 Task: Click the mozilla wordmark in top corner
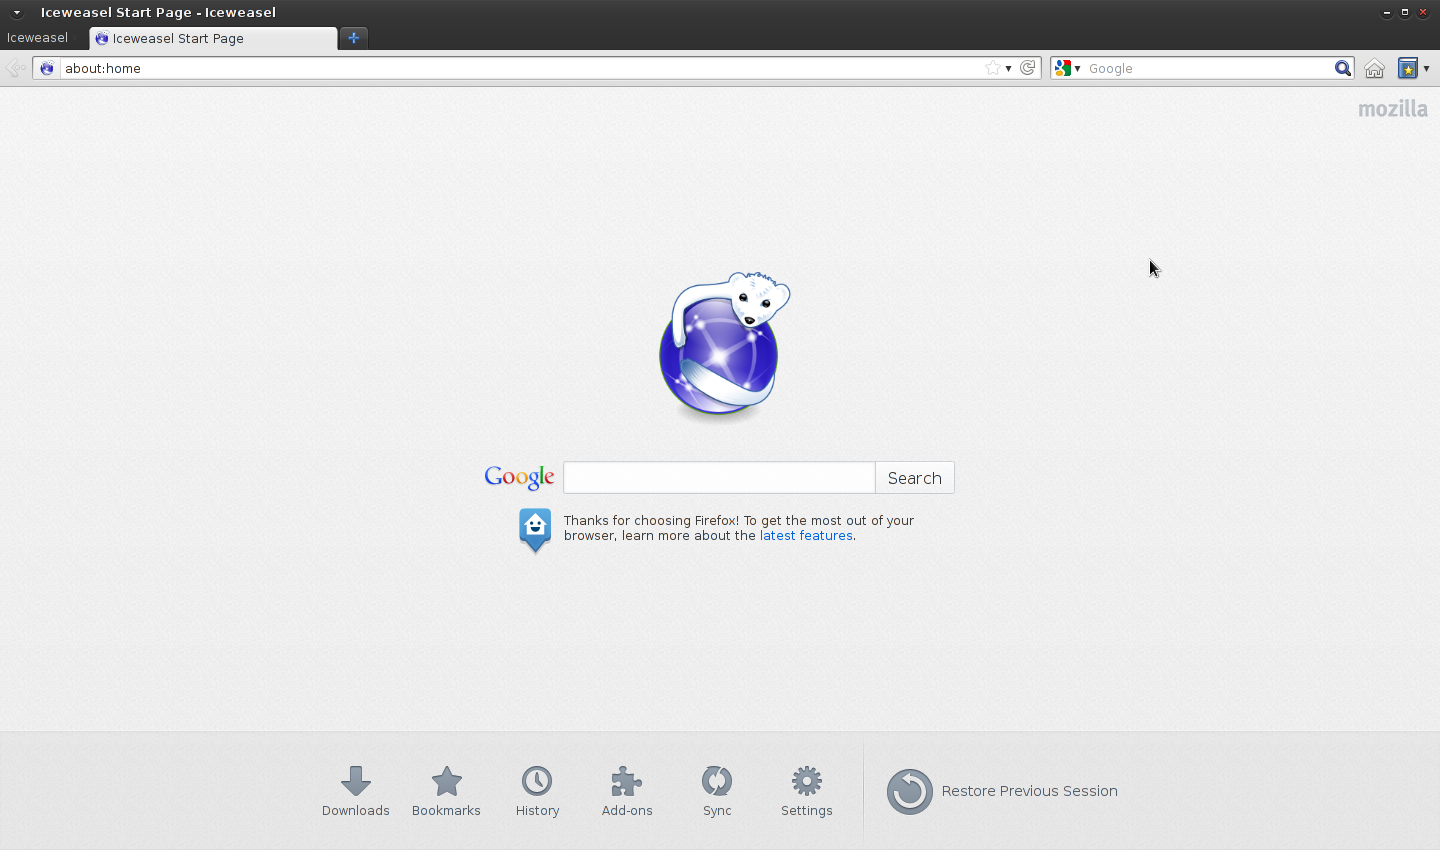(x=1393, y=109)
